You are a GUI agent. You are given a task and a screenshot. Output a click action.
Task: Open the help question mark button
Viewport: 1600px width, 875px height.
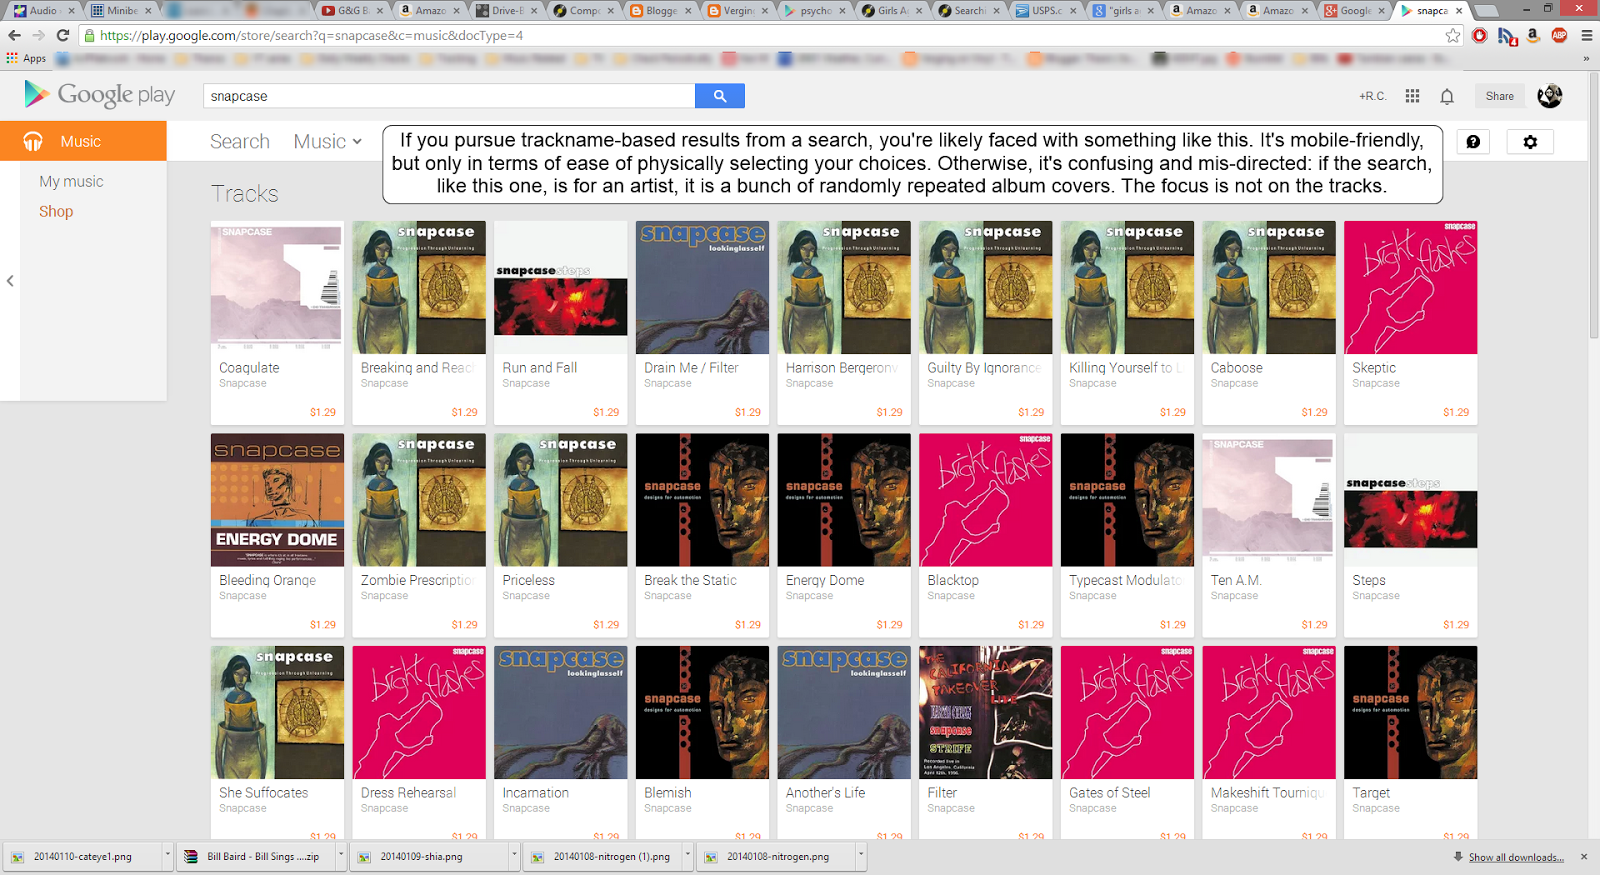point(1473,142)
